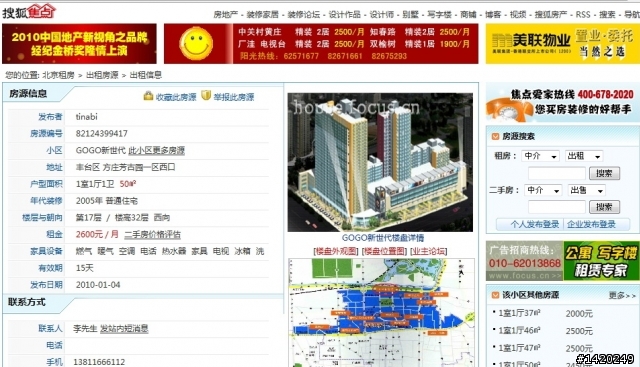This screenshot has height=367, width=640.
Task: Go to 出租房源 breadcrumb
Action: tap(102, 75)
